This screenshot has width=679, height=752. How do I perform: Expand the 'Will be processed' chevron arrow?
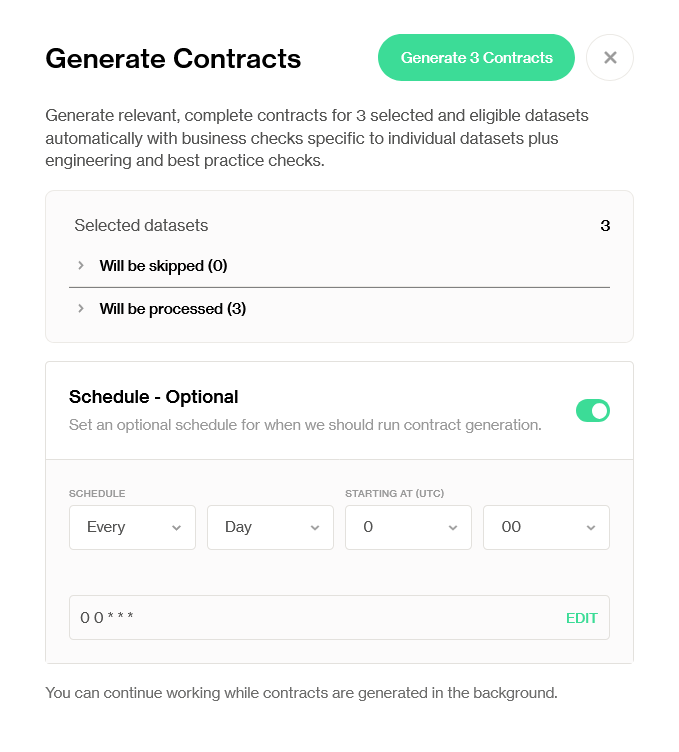(81, 309)
